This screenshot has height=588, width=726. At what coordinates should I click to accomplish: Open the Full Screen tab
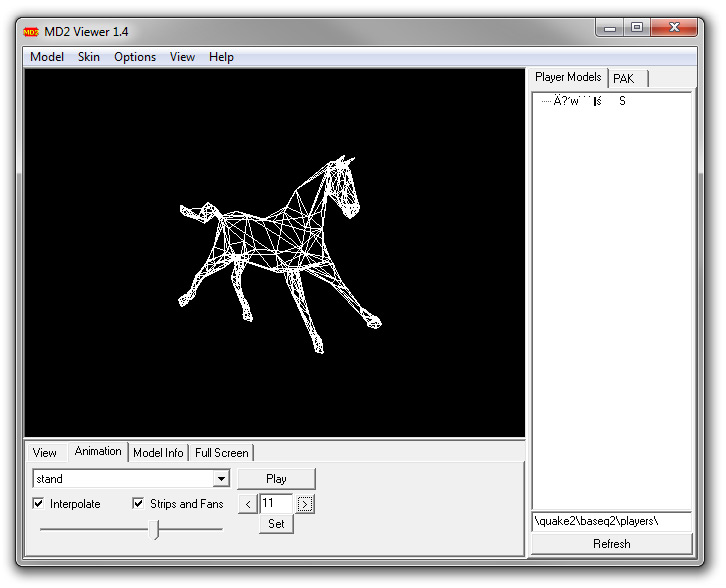(x=222, y=453)
